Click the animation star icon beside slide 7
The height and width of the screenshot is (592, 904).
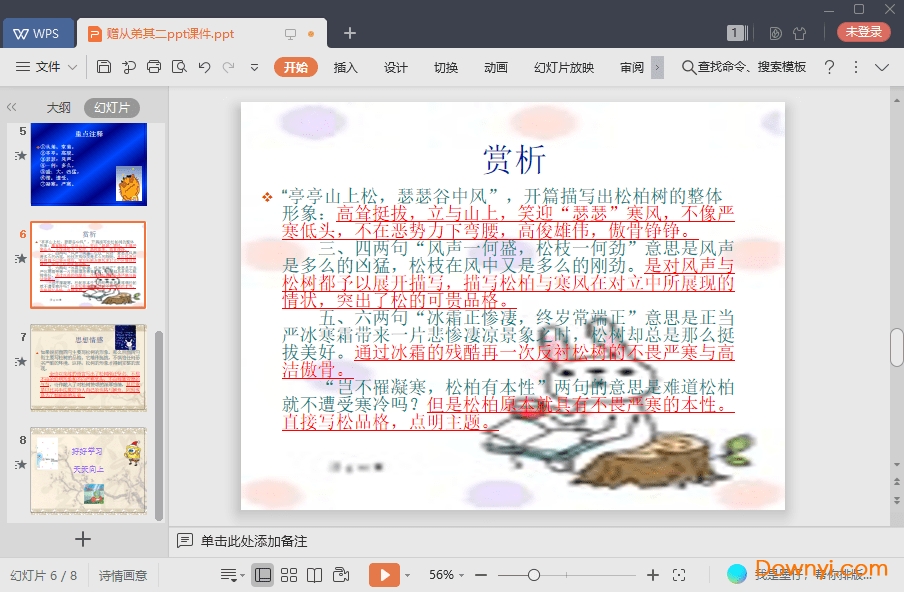coord(21,361)
